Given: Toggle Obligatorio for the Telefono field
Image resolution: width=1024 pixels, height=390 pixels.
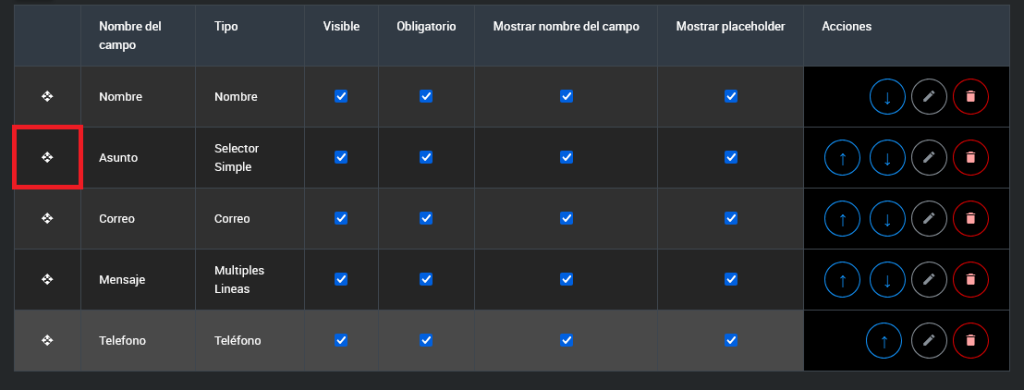Looking at the screenshot, I should click(x=426, y=340).
